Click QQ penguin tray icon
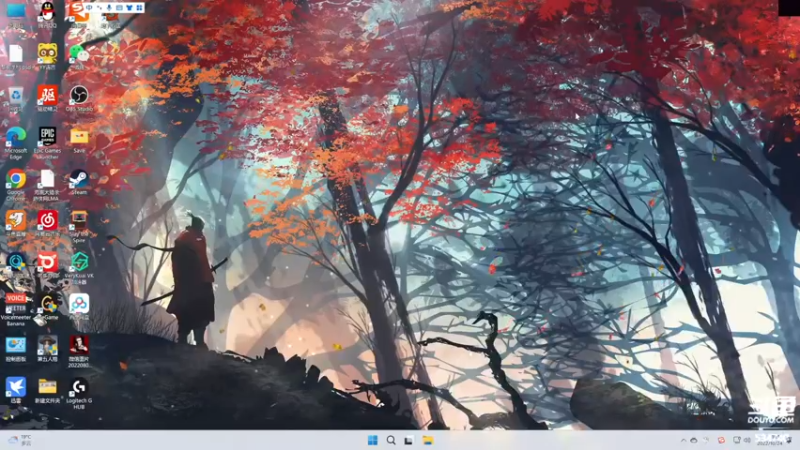Image resolution: width=800 pixels, height=450 pixels. [789, 440]
